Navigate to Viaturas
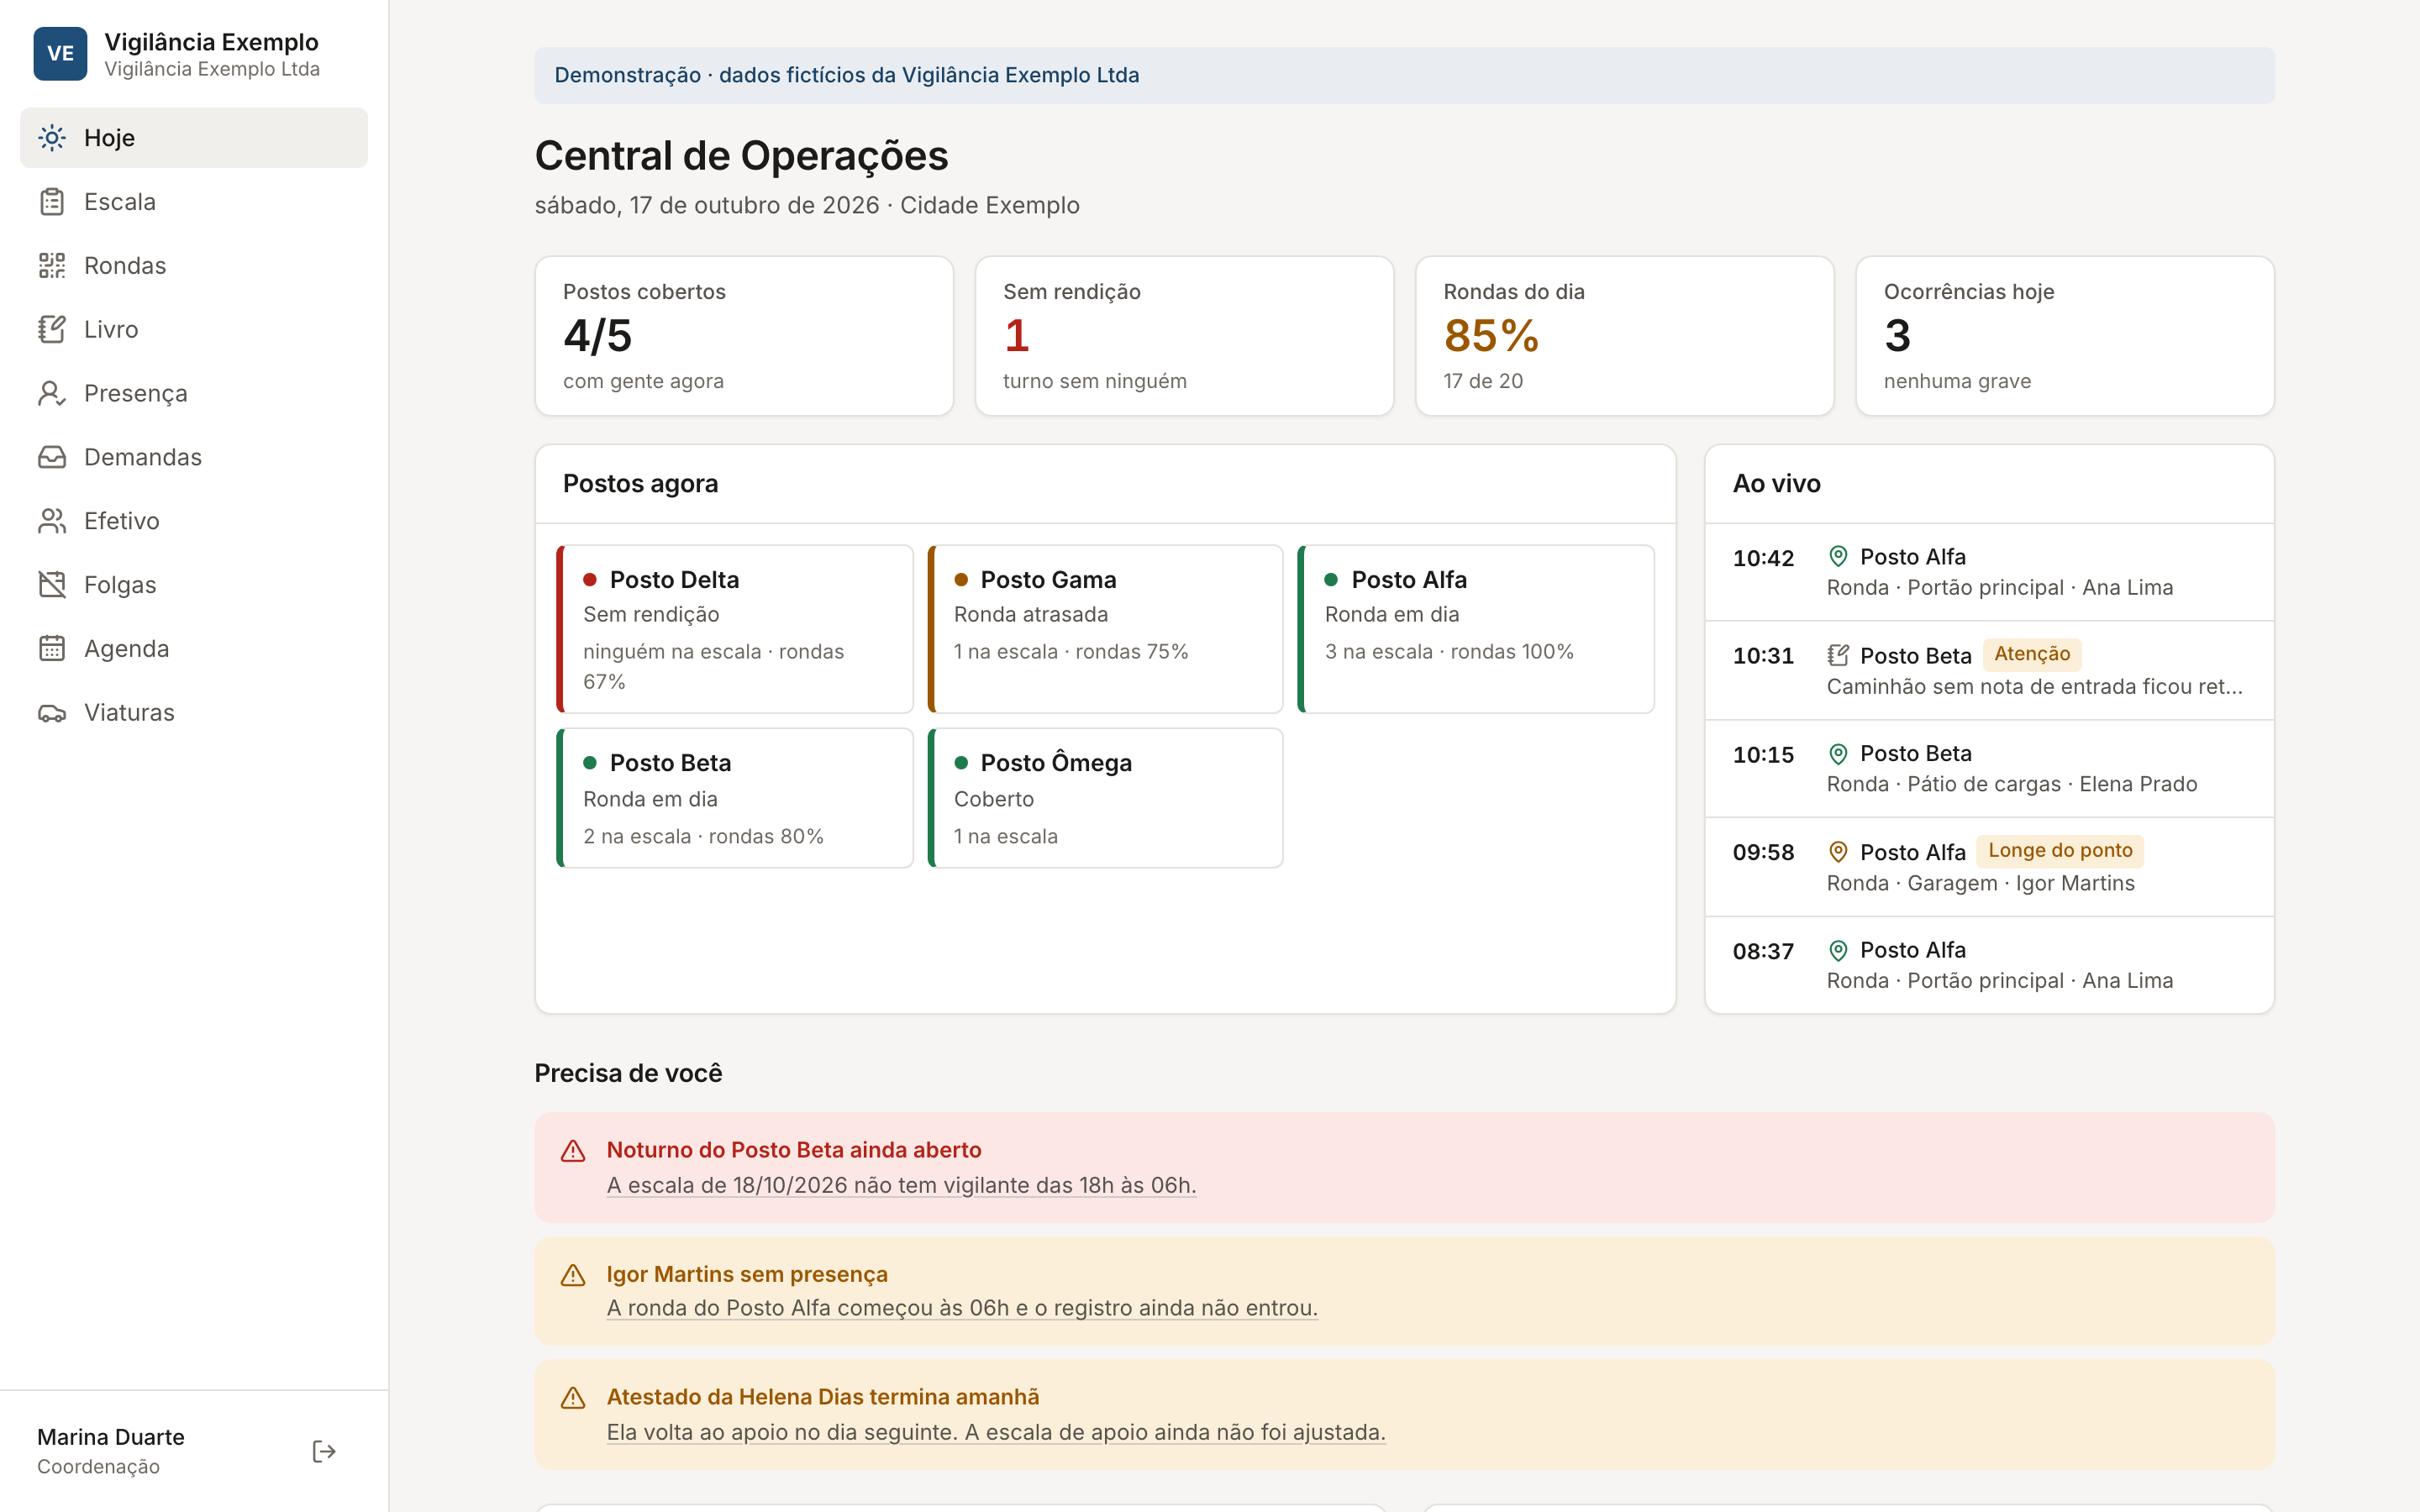This screenshot has height=1512, width=2420. [194, 713]
